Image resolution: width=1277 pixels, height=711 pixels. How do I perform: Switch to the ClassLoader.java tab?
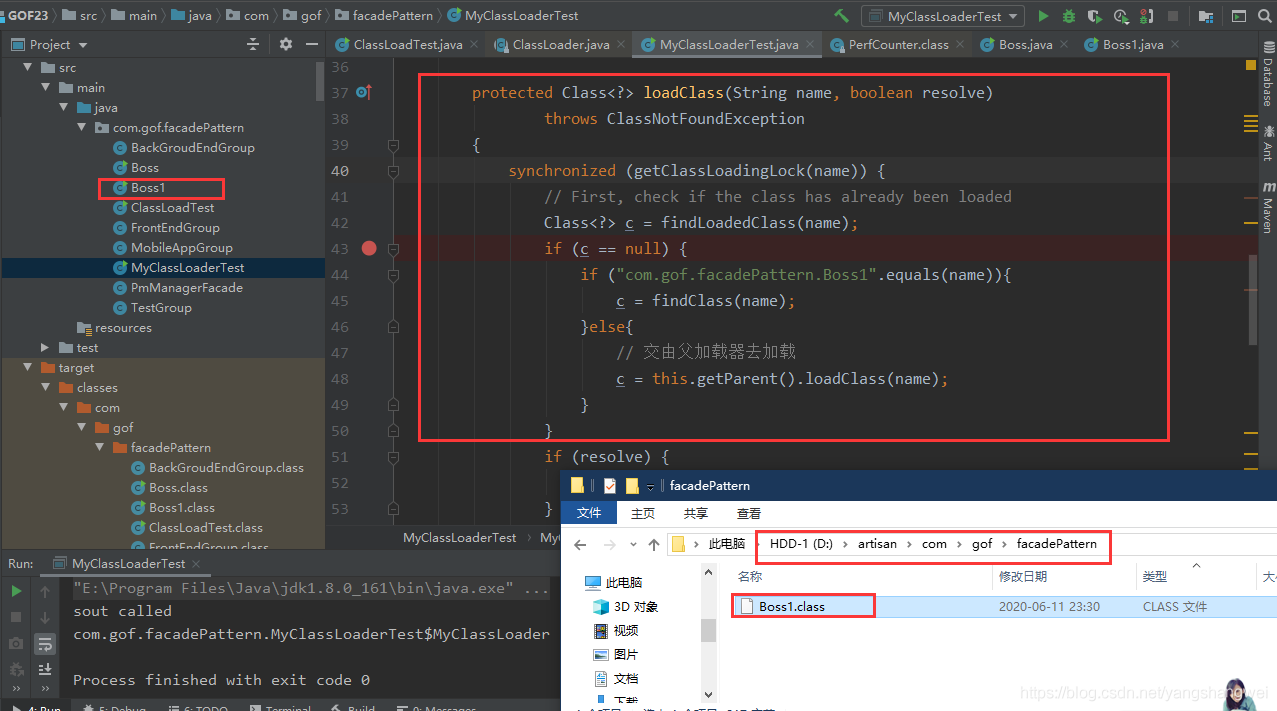coord(560,45)
